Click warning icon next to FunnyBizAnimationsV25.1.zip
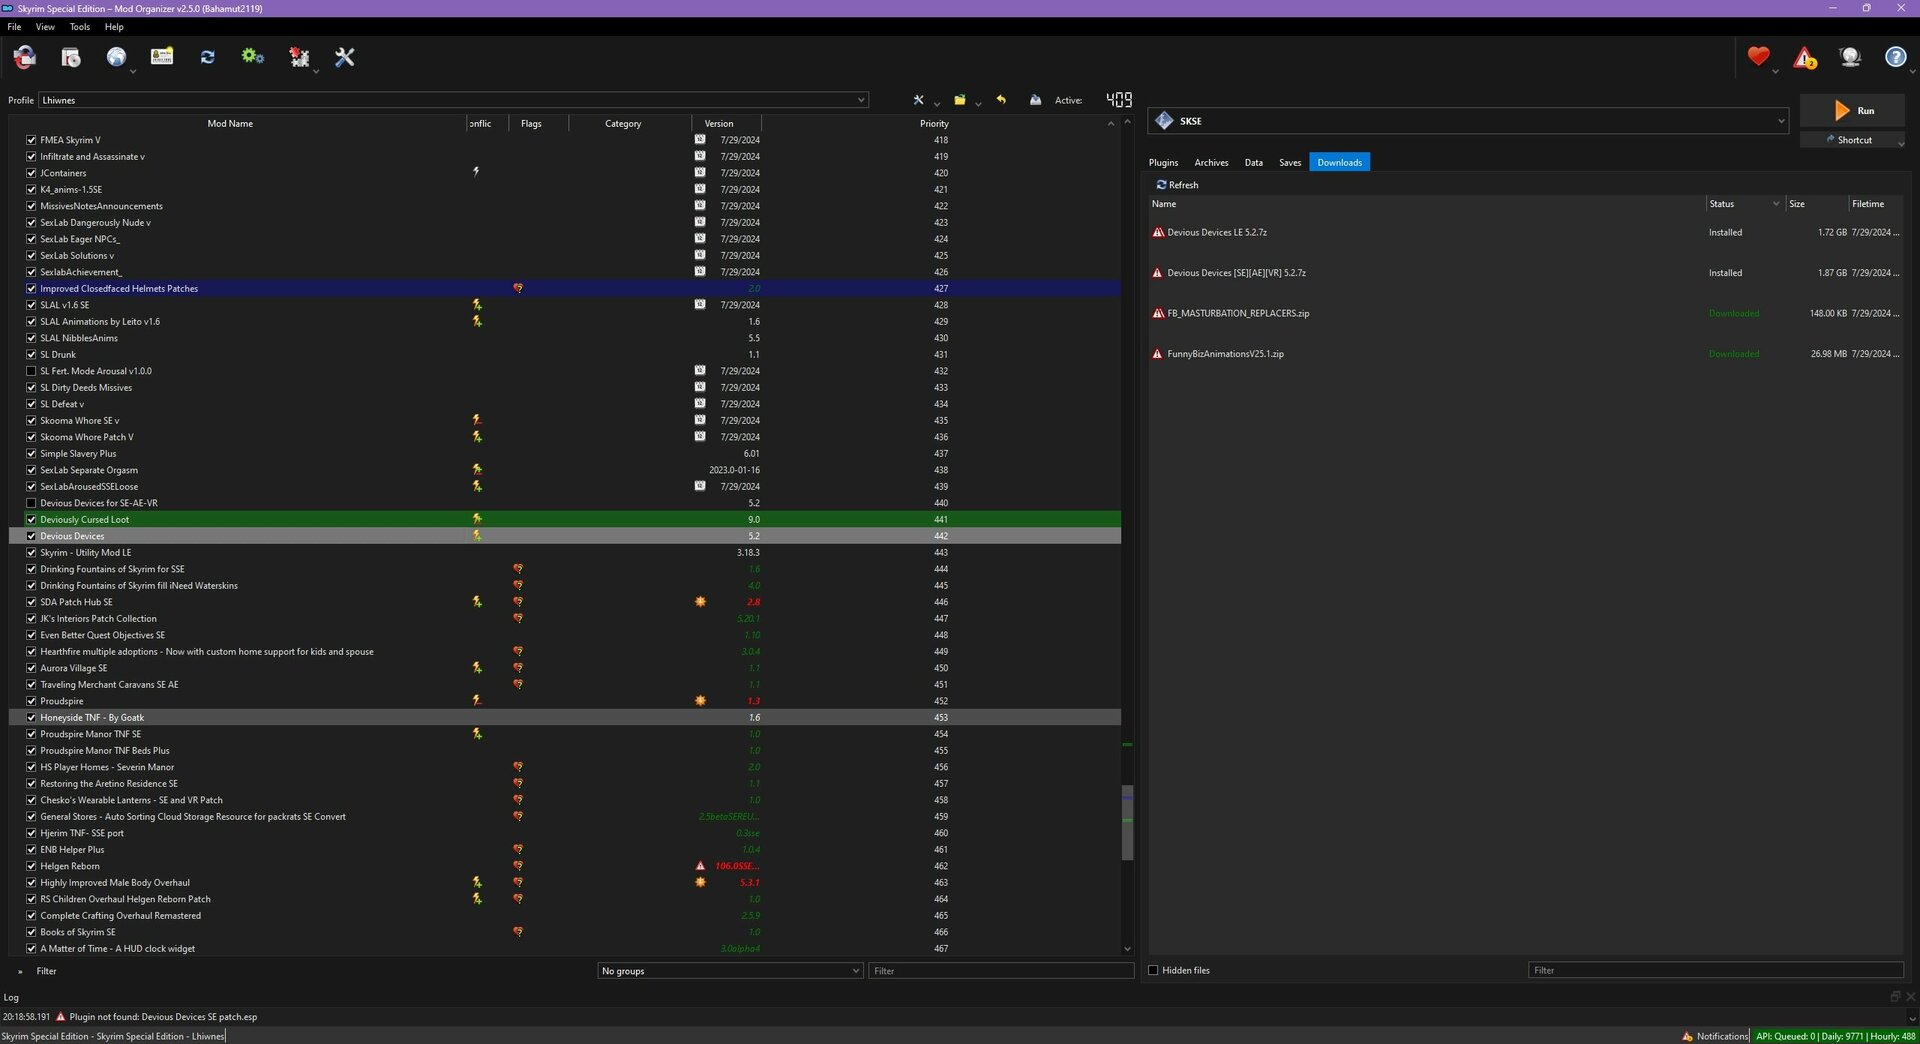Screen dimensions: 1920x1044 coord(1158,354)
